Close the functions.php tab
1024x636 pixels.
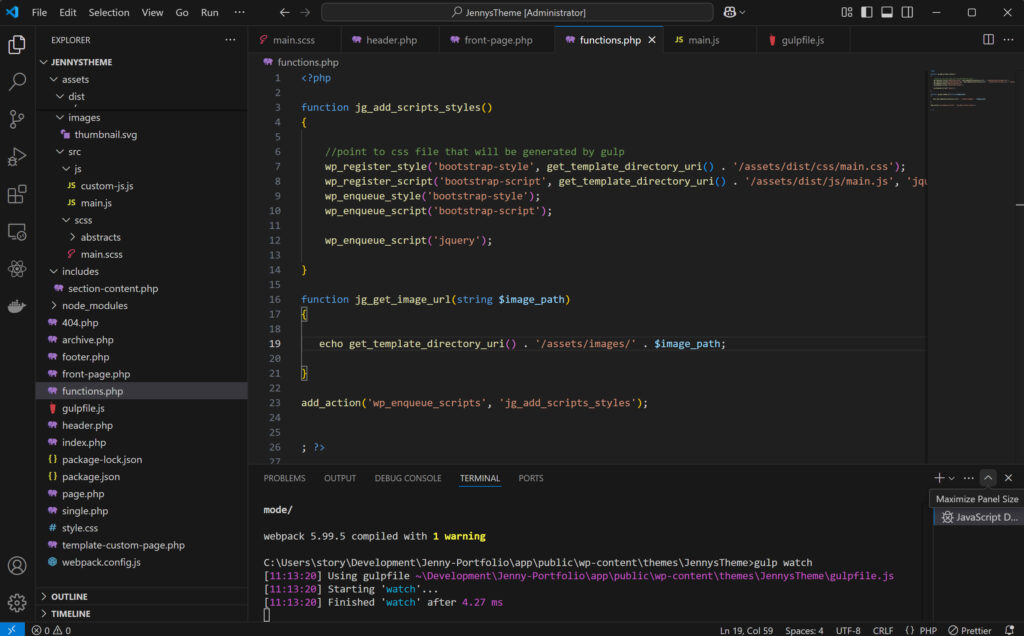click(652, 40)
